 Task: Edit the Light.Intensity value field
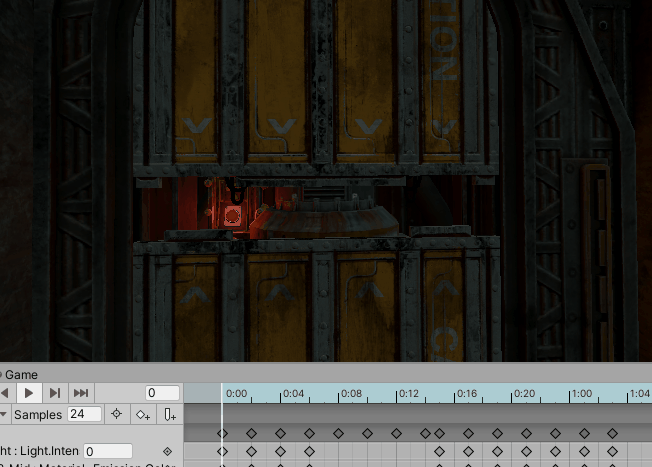coord(108,451)
